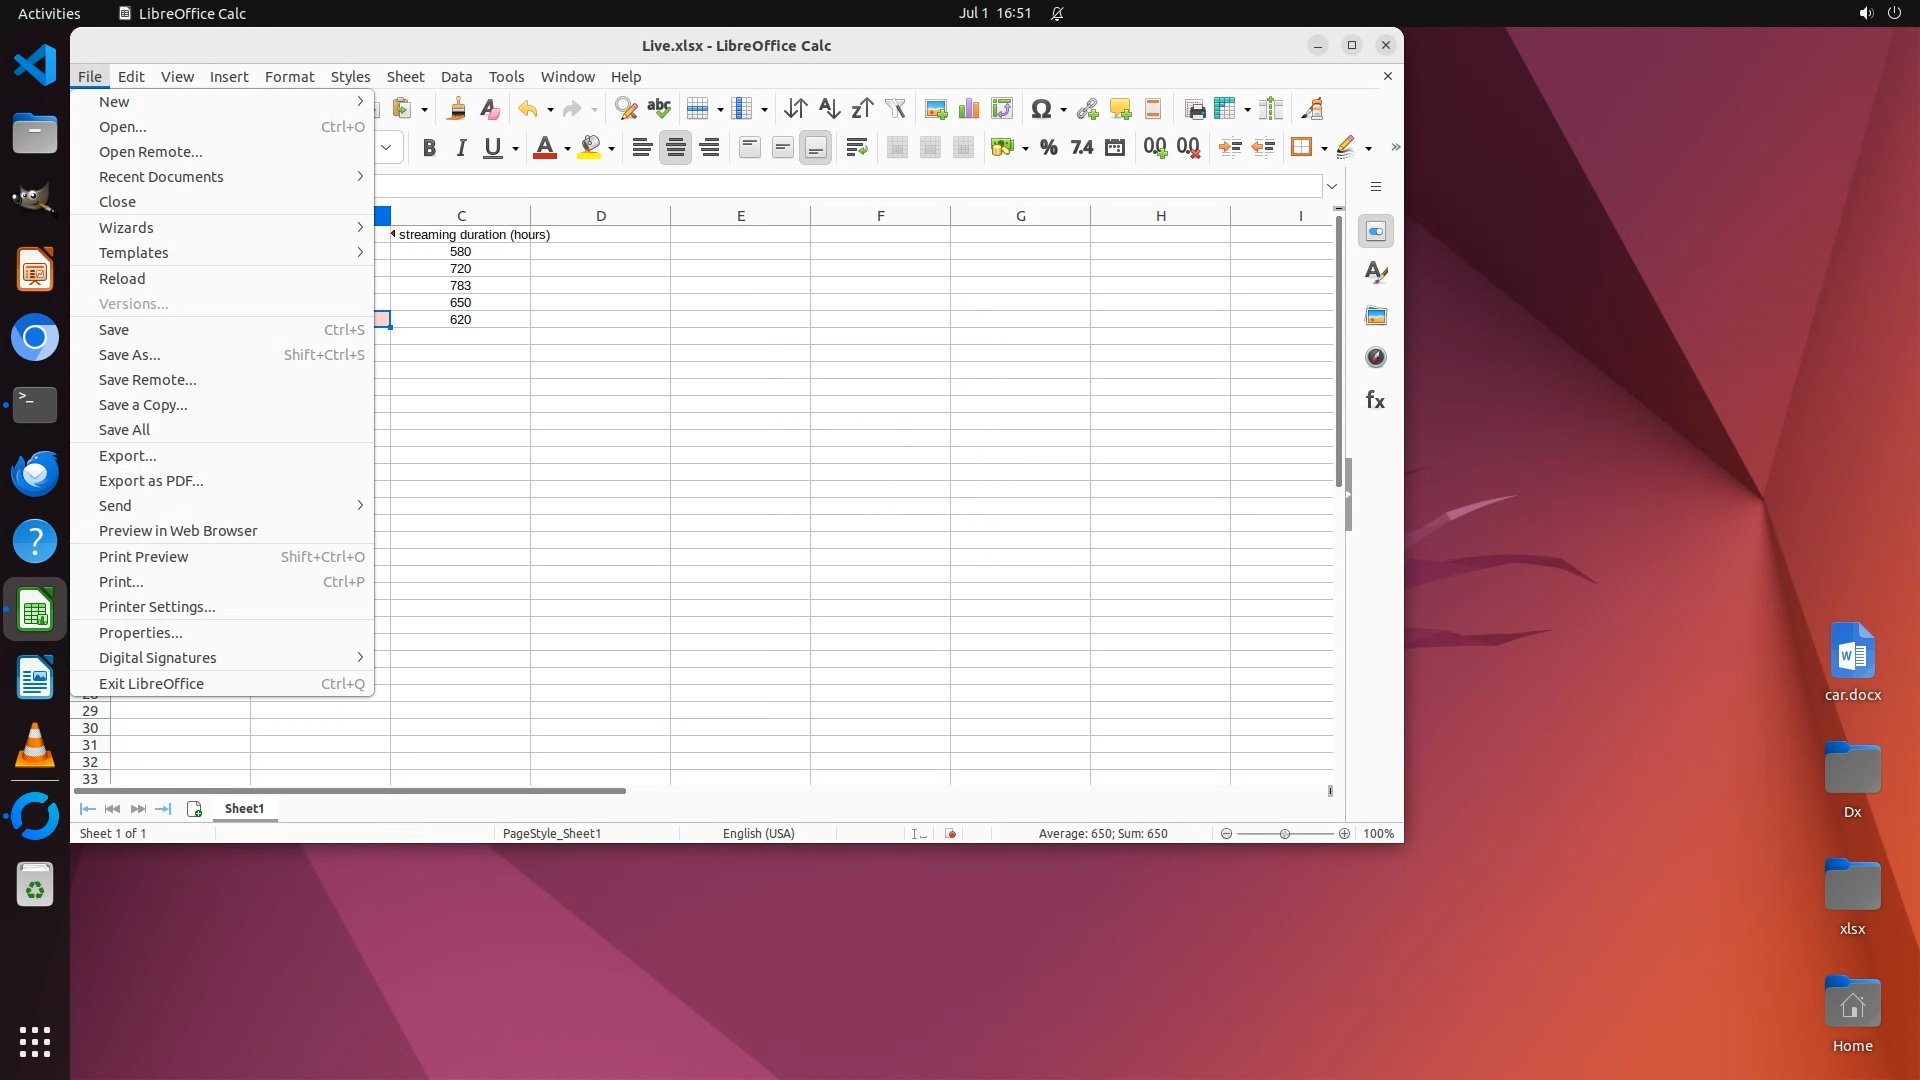This screenshot has height=1080, width=1920.
Task: Click the Insert Image toolbar icon
Action: pyautogui.click(x=935, y=109)
